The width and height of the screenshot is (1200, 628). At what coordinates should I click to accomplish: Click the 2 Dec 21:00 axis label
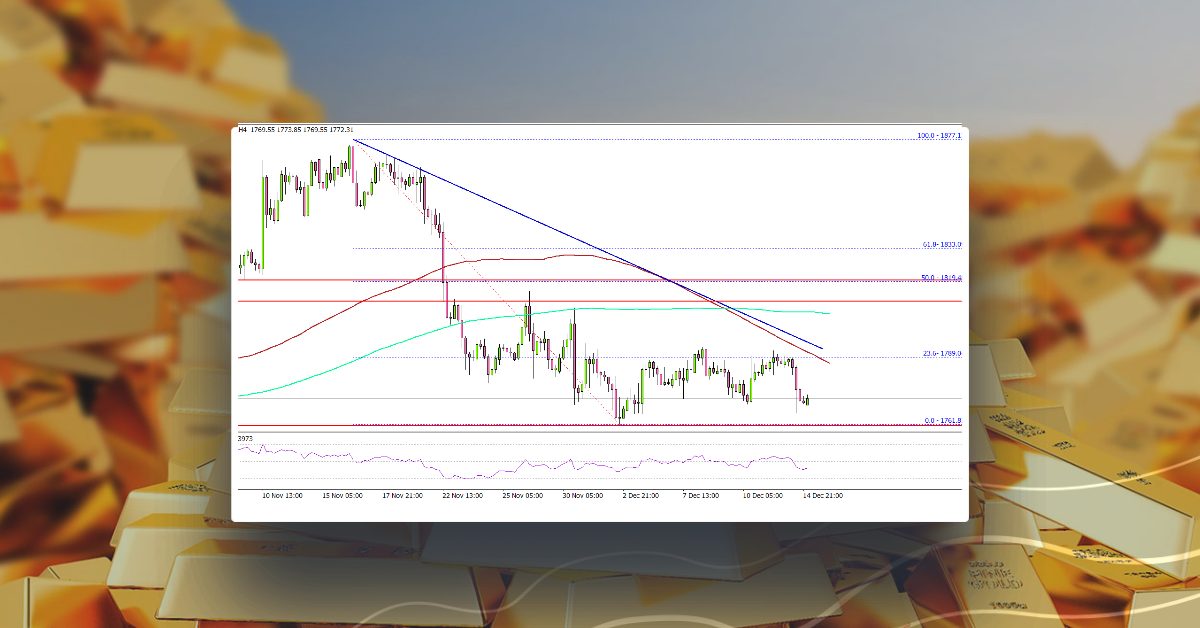pos(643,494)
